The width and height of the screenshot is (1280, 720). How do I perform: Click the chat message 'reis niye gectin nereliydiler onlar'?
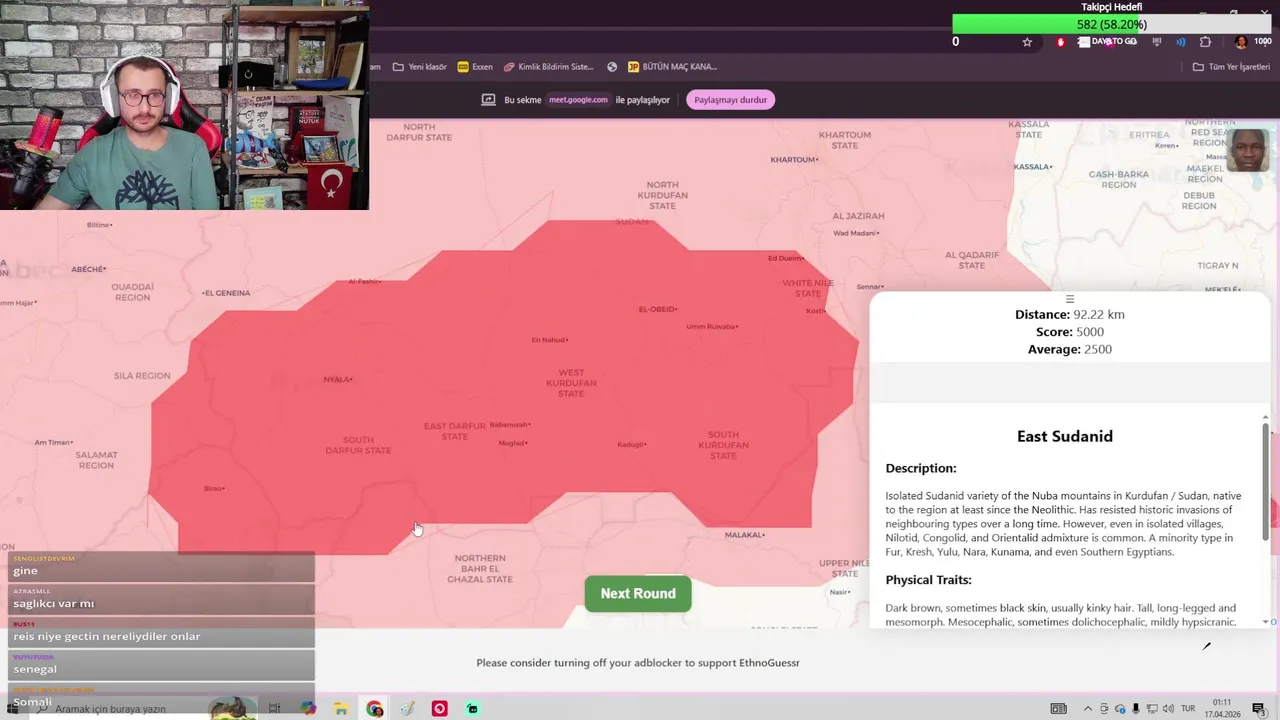[x=107, y=636]
